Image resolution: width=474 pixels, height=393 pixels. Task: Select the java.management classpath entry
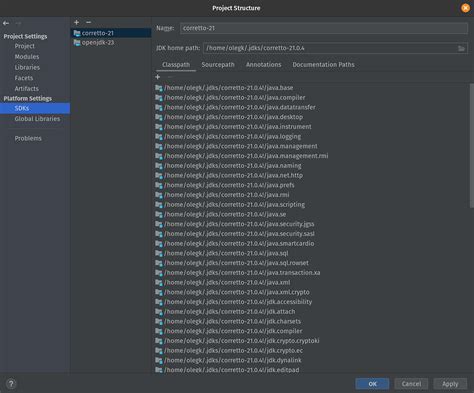click(x=236, y=146)
